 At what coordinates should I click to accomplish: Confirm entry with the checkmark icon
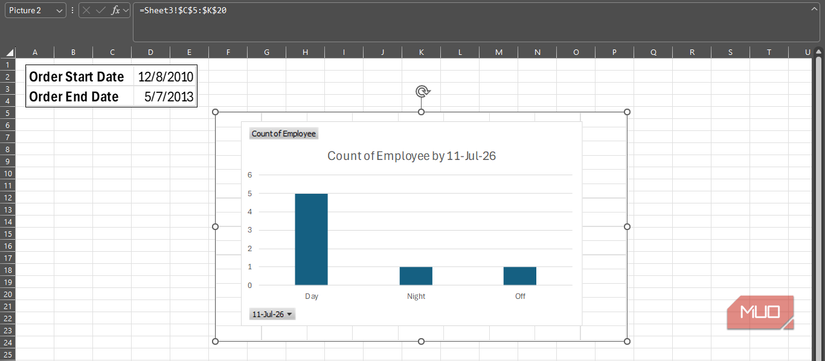tap(100, 10)
